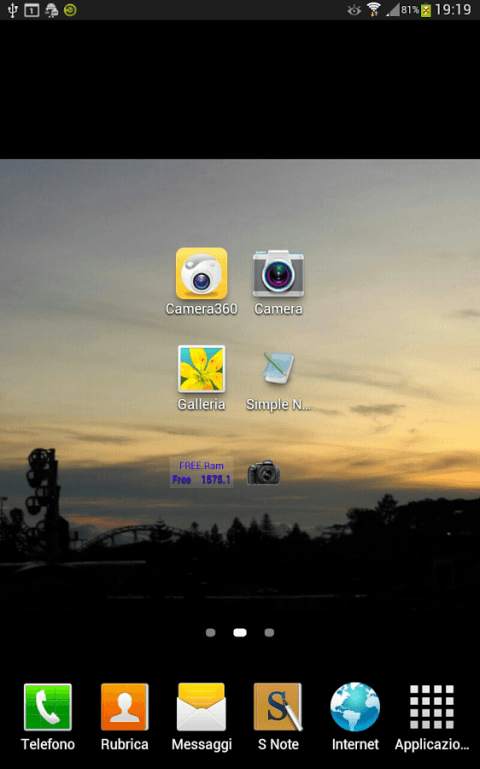Tap the FREE Ram widget

[x=202, y=472]
